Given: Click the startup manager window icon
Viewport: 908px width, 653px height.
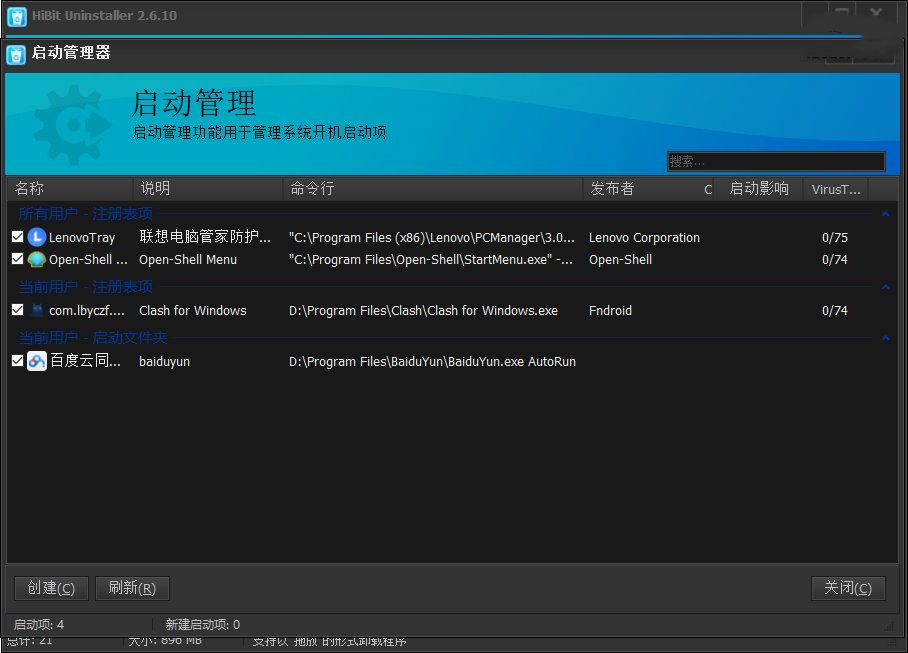Looking at the screenshot, I should [x=17, y=53].
